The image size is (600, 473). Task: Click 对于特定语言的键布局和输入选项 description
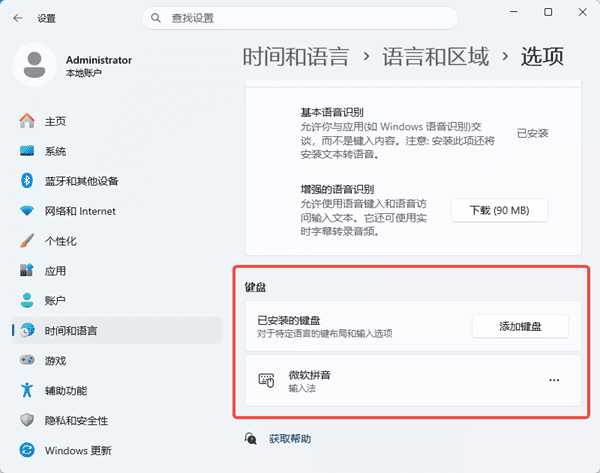click(x=324, y=333)
